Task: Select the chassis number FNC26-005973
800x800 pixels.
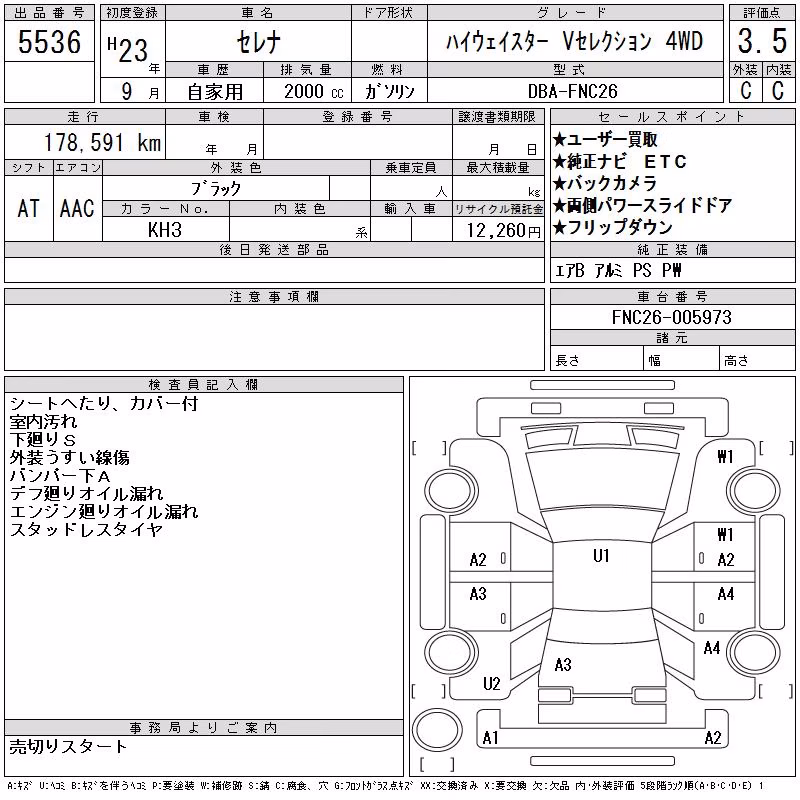Action: click(672, 317)
